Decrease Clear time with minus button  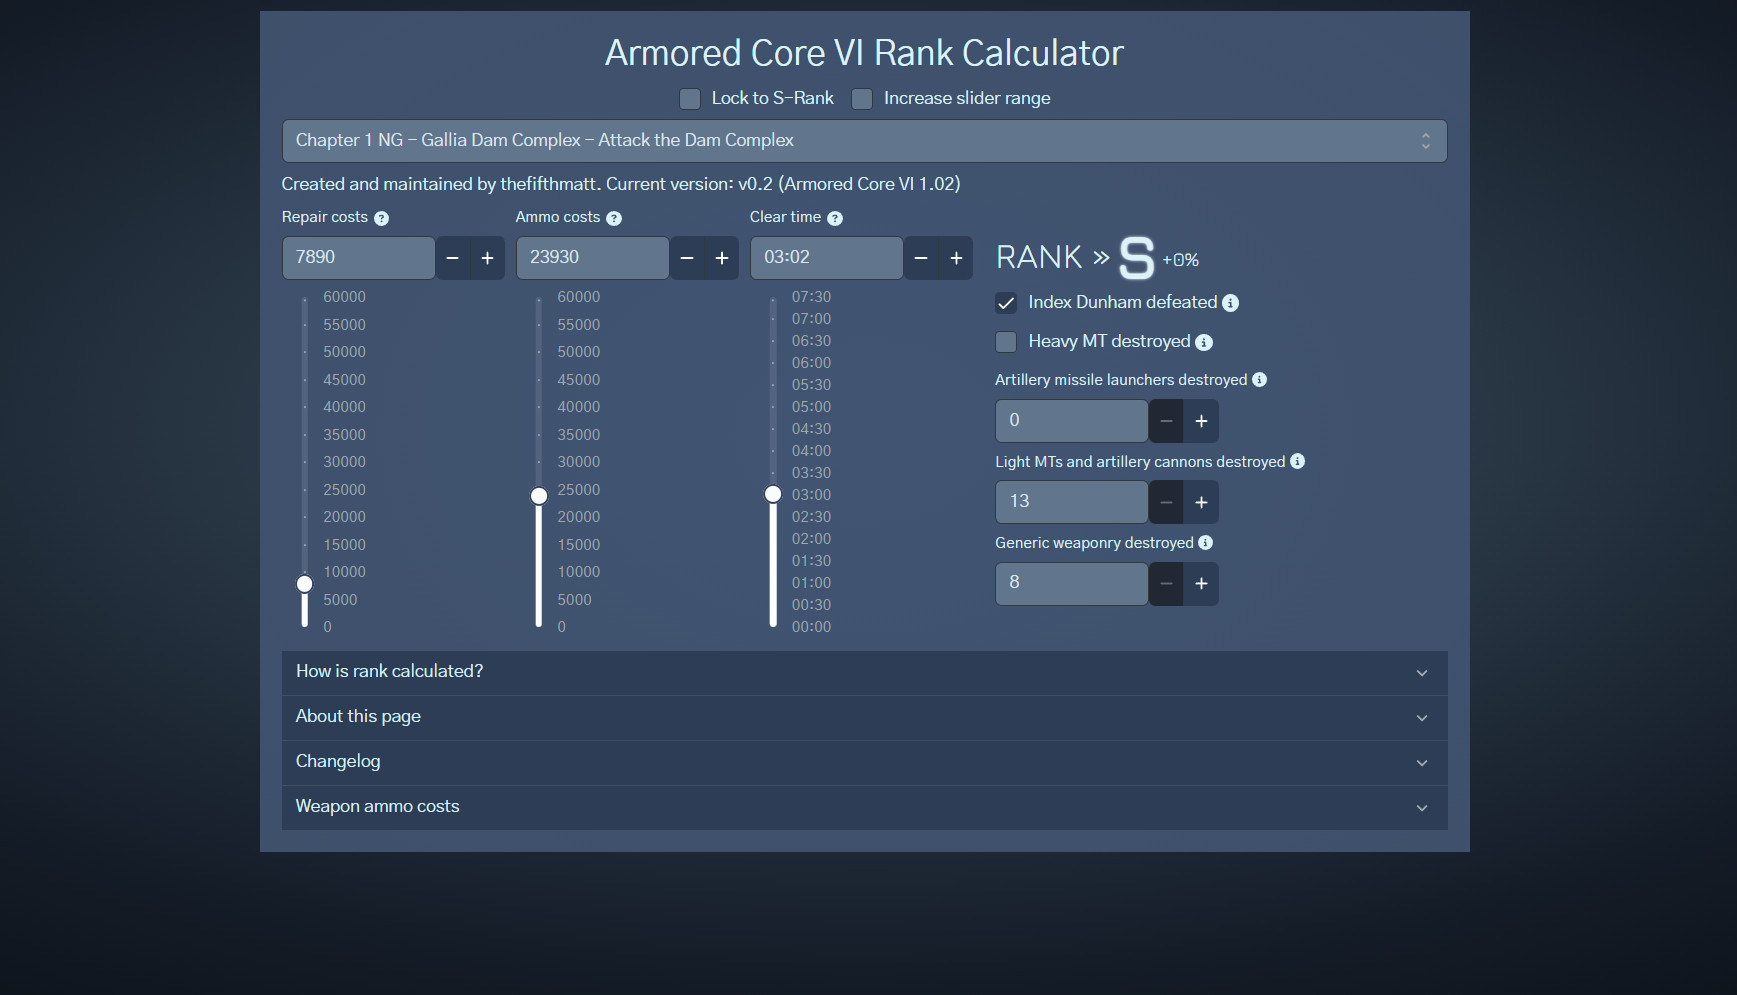pyautogui.click(x=921, y=258)
